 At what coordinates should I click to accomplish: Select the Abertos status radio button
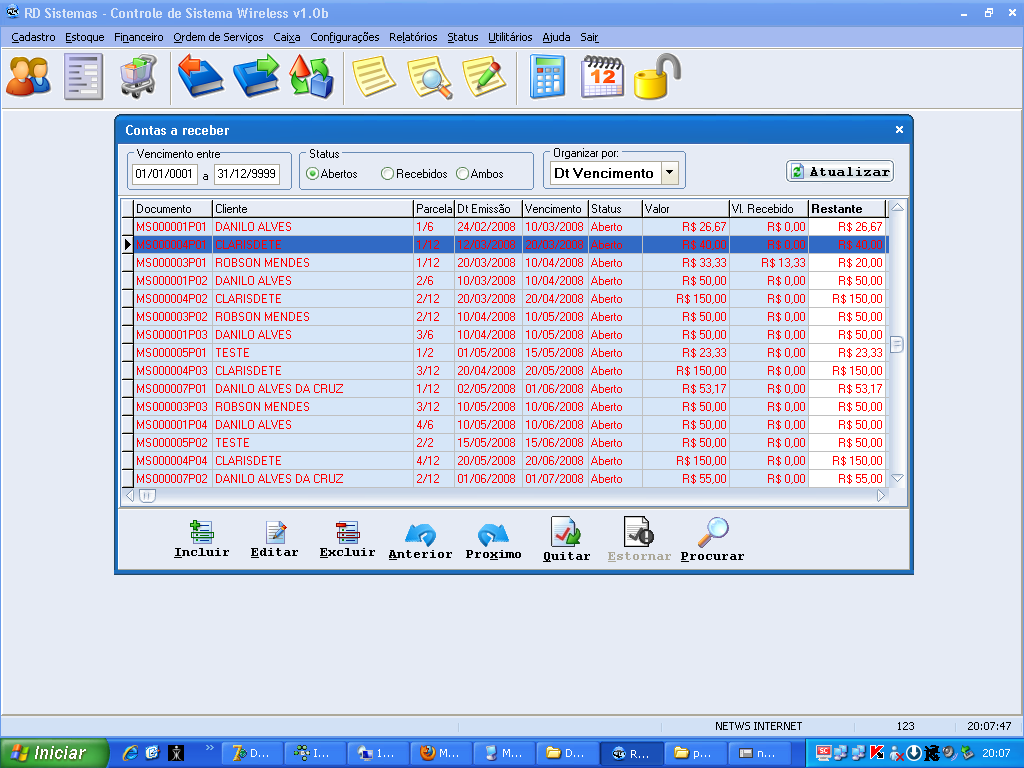[312, 174]
